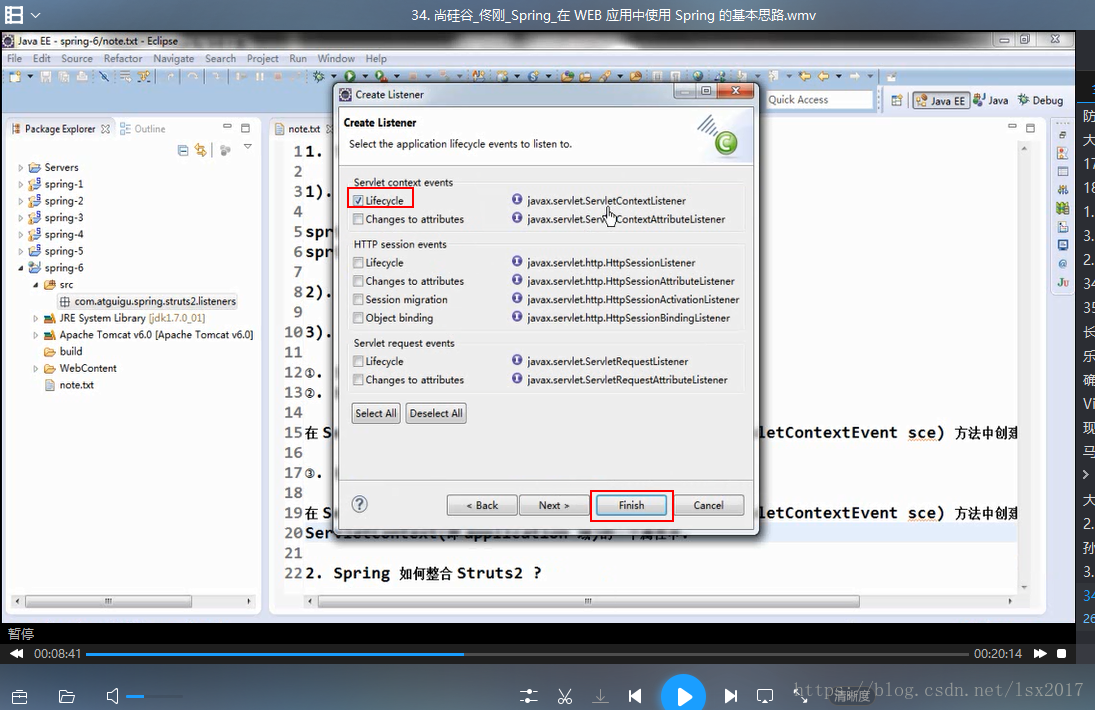Image resolution: width=1095 pixels, height=710 pixels.
Task: Expand the spring-3 project node
Action: tap(20, 218)
